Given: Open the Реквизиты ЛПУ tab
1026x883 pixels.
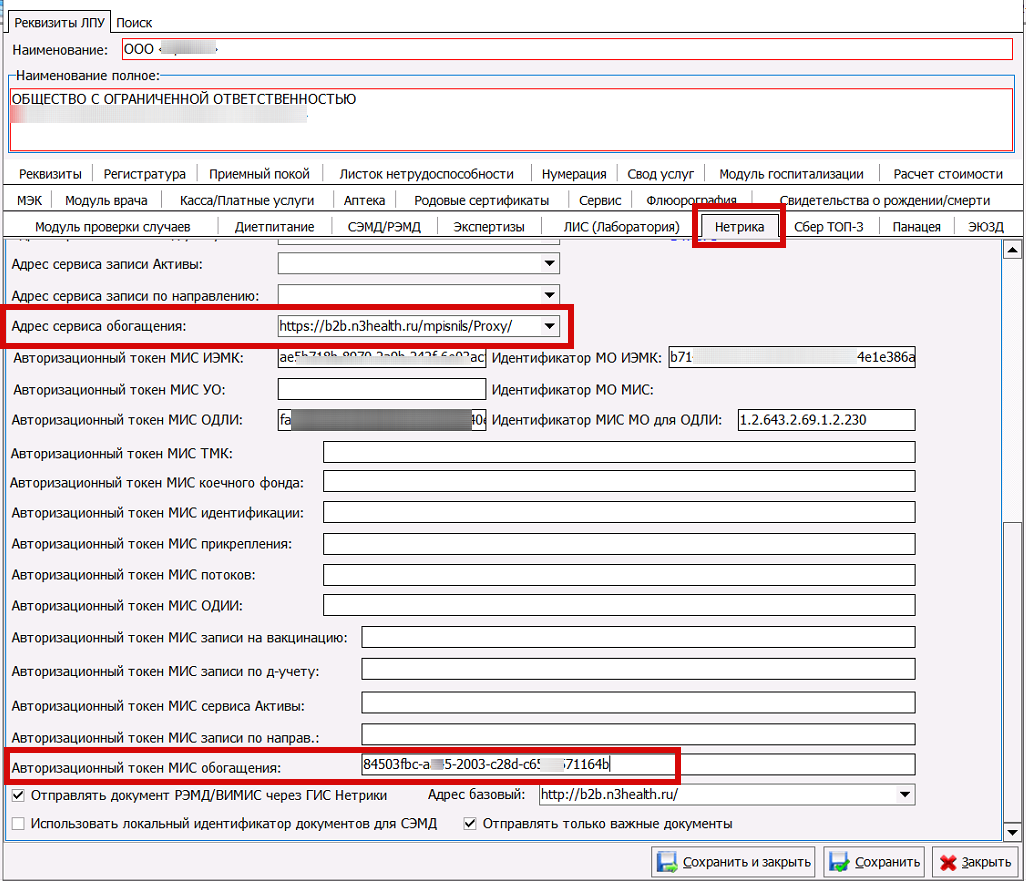Looking at the screenshot, I should [x=60, y=22].
